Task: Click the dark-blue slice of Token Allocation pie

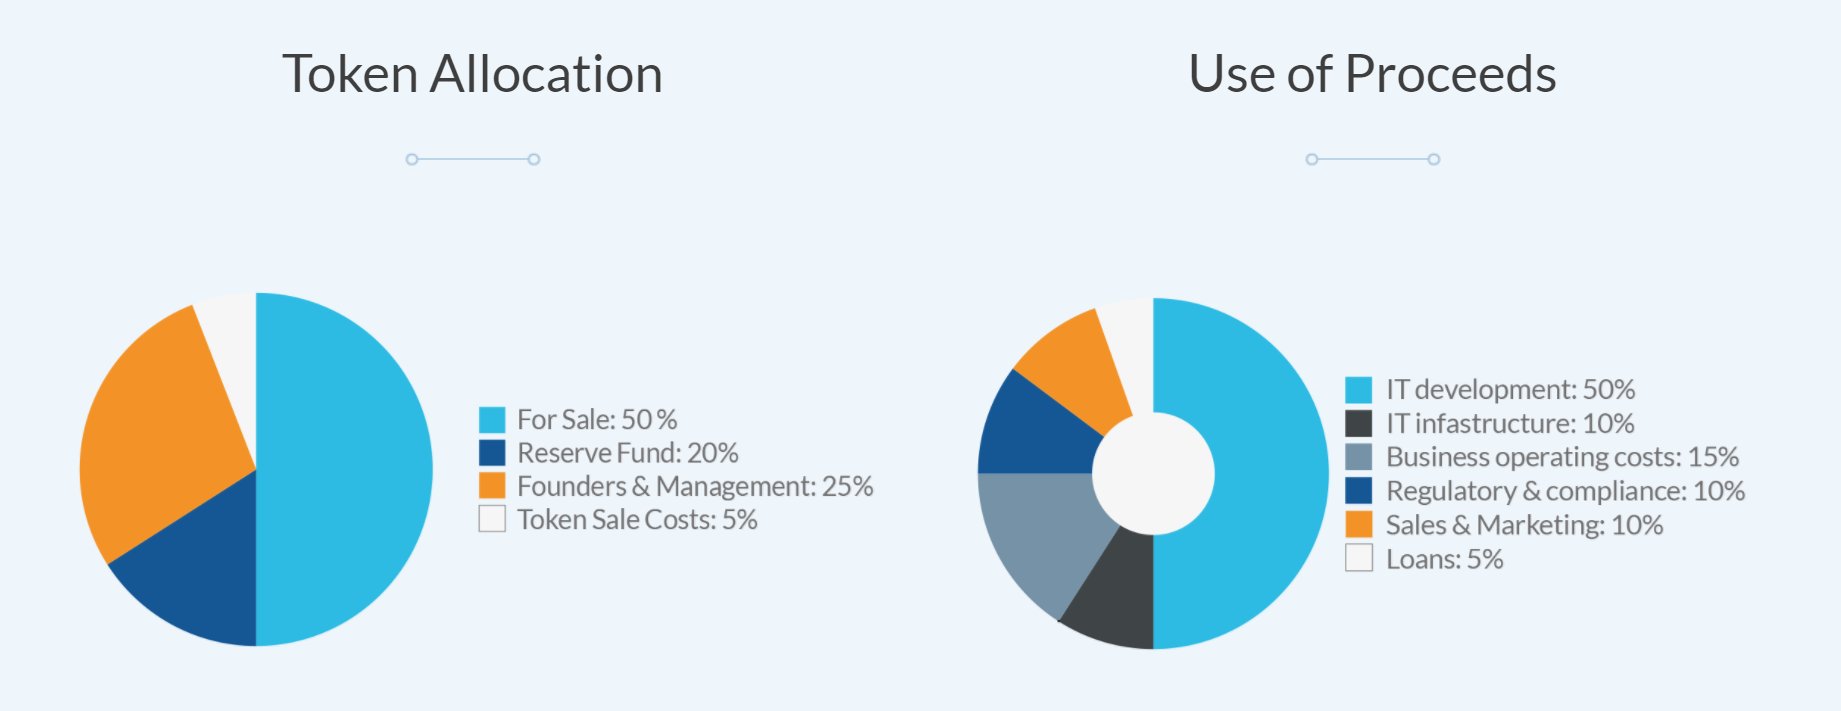Action: click(200, 580)
